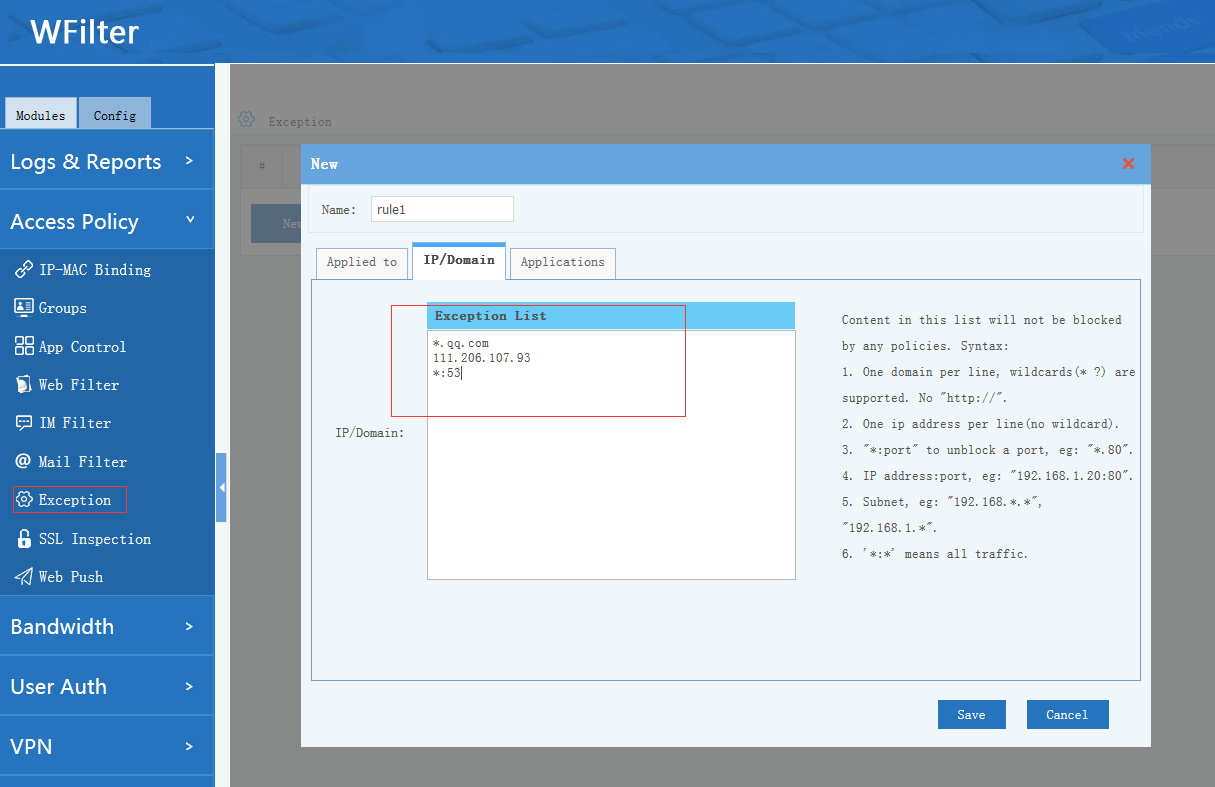Viewport: 1215px width, 787px height.
Task: Click the Name field containing rule1
Action: (x=442, y=209)
